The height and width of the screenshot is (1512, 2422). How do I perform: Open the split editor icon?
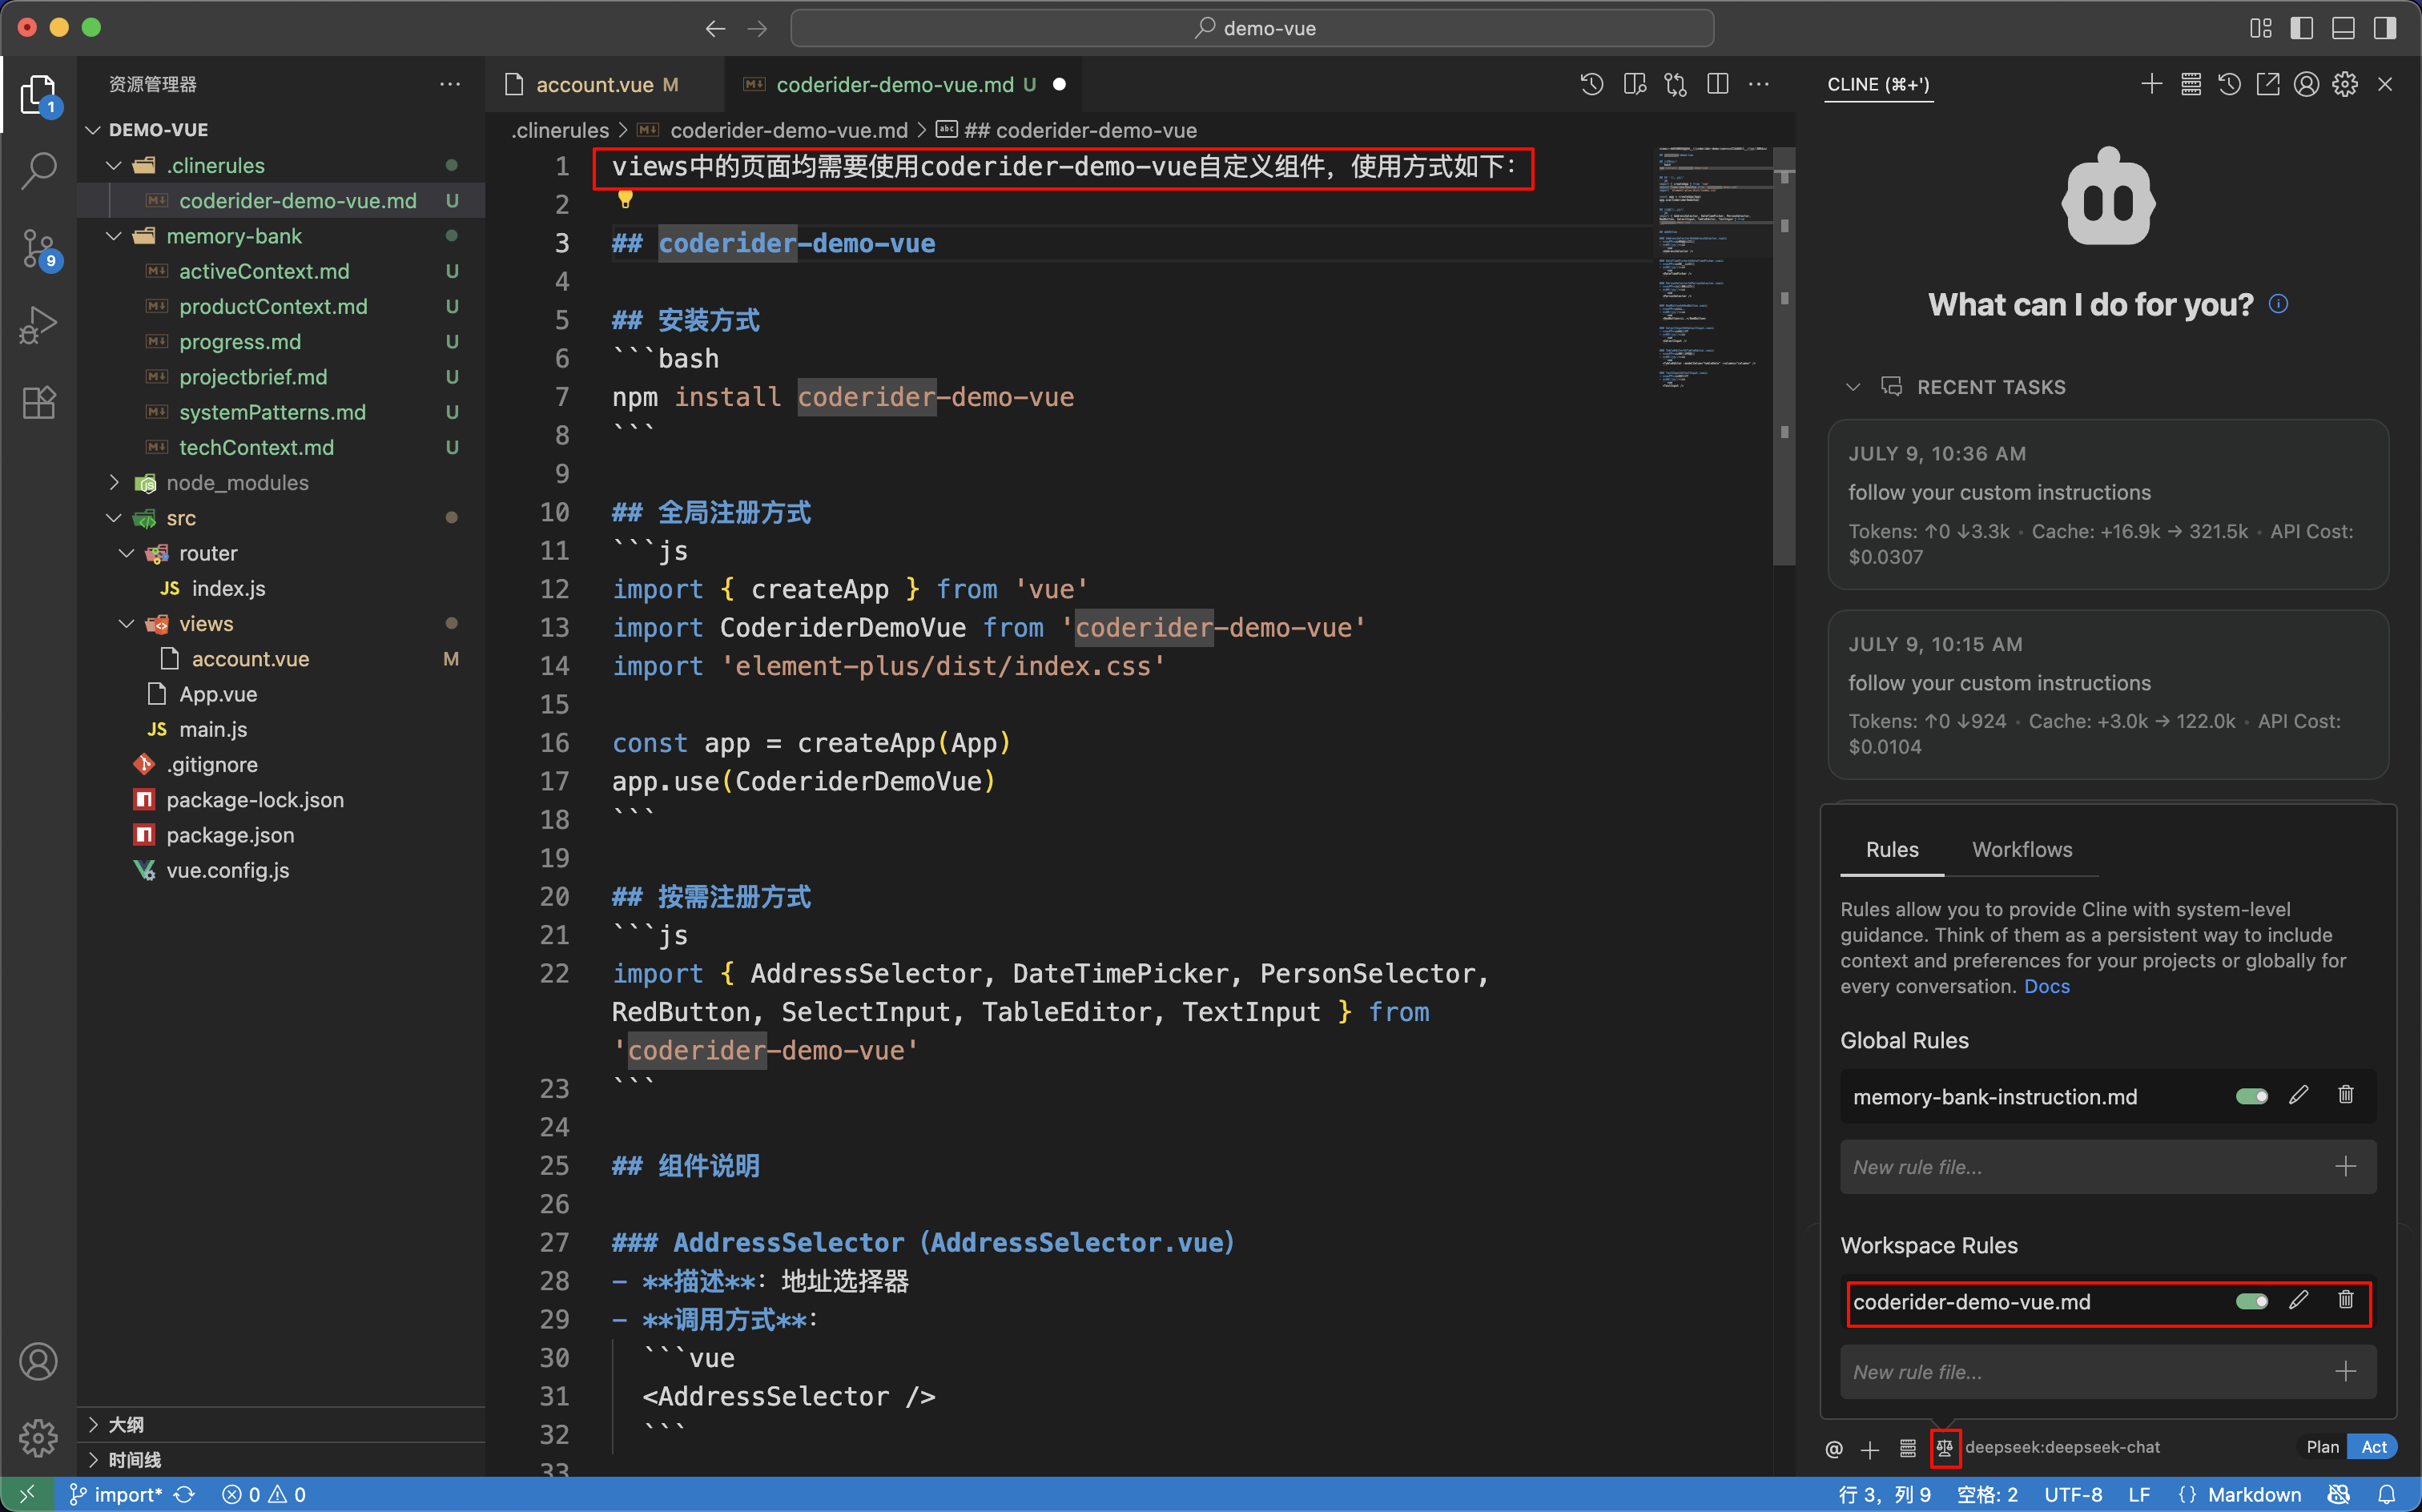point(1718,84)
